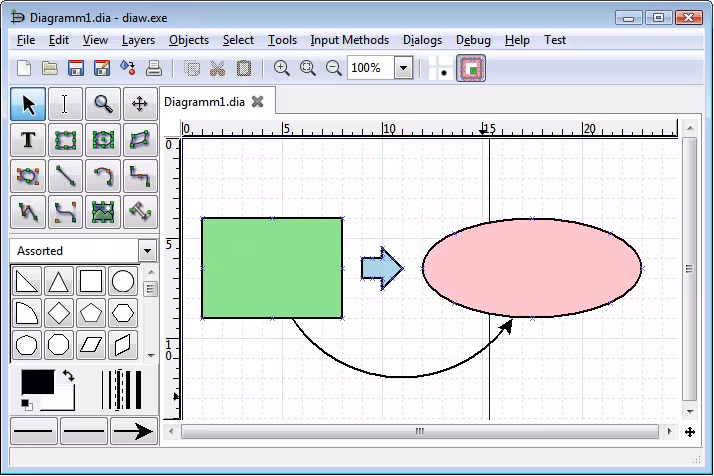The height and width of the screenshot is (476, 714).
Task: Pick the circle shape from Assorted
Action: pos(123,282)
